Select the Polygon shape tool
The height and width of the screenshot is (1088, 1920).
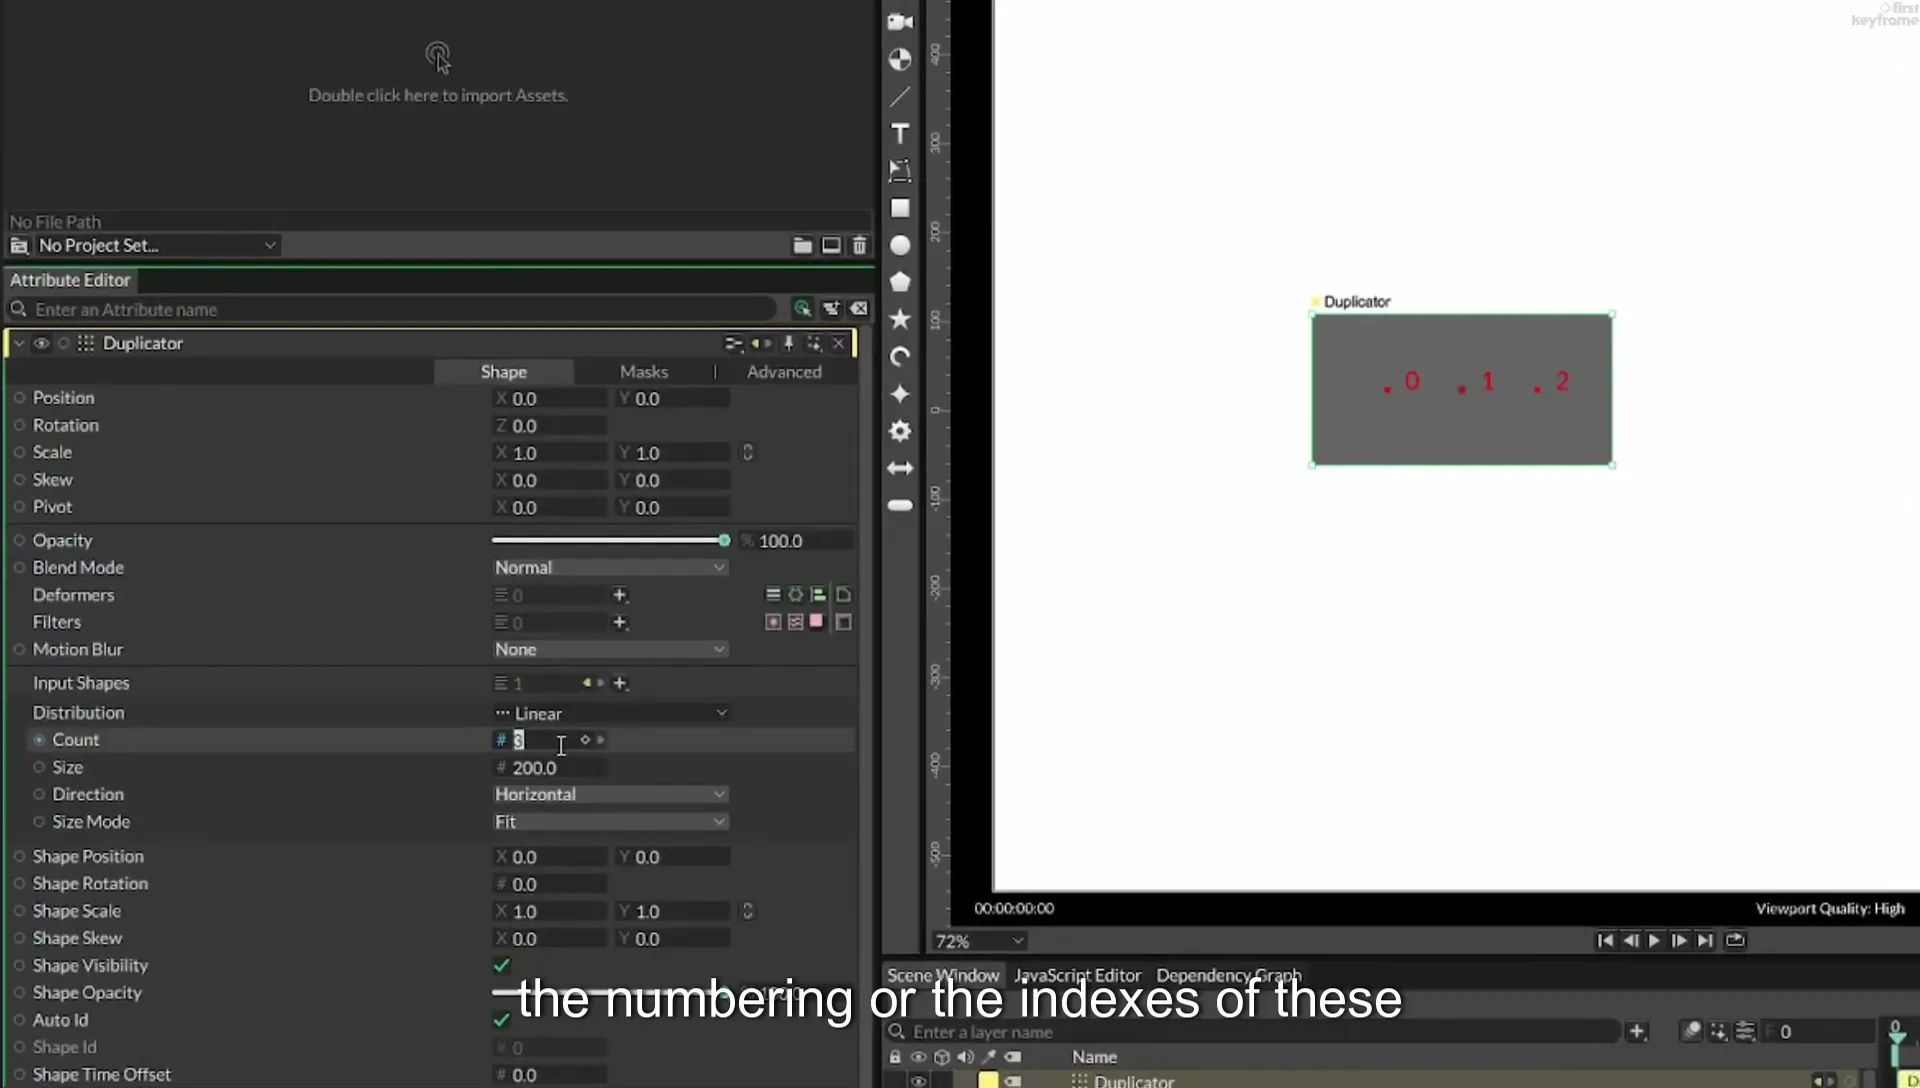(900, 282)
